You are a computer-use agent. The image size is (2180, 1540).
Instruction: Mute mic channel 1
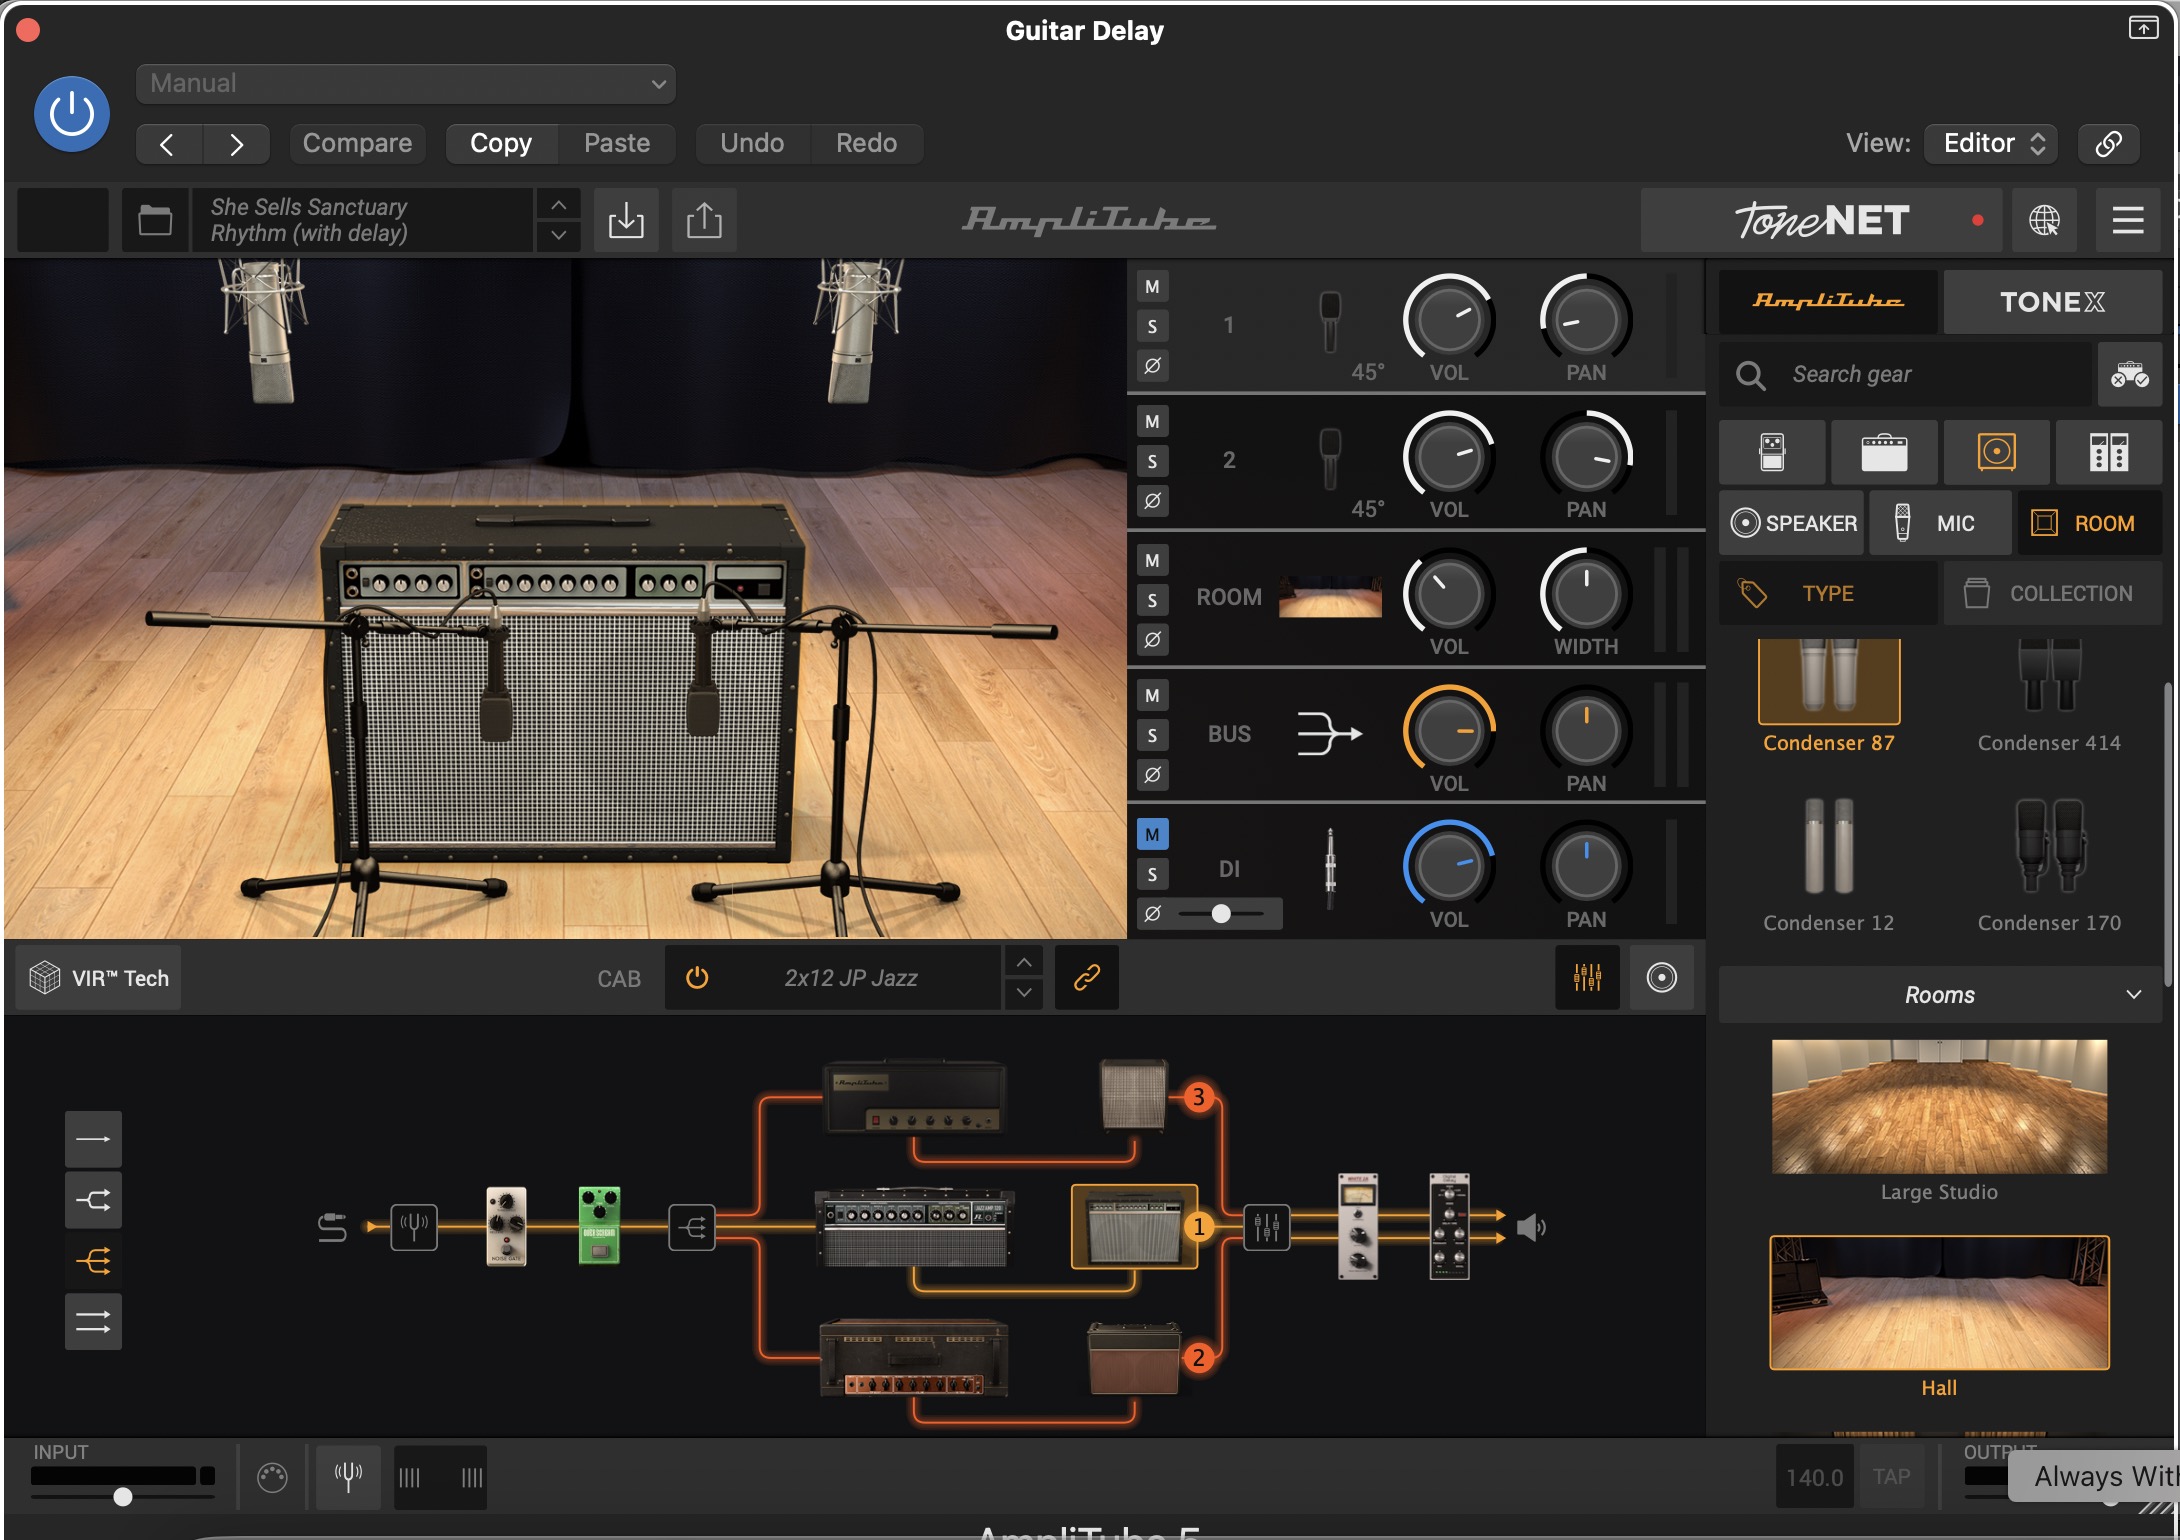tap(1152, 287)
